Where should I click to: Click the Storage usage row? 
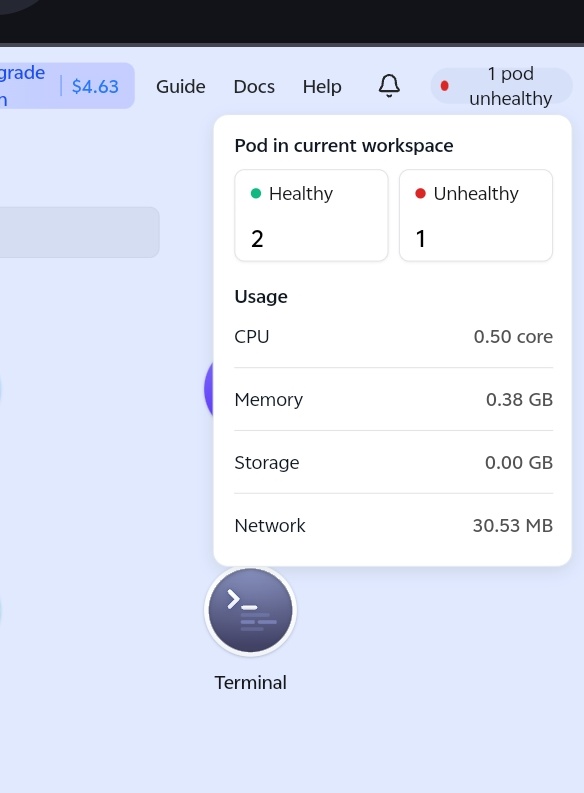(393, 462)
